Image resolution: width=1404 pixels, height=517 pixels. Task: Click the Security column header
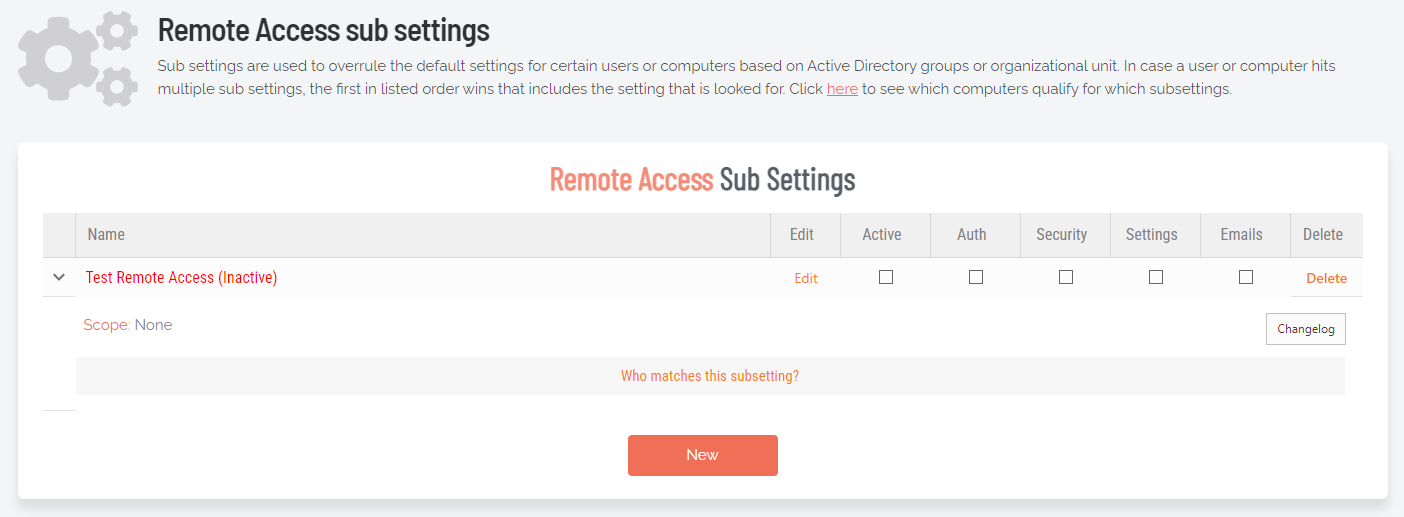click(1061, 234)
